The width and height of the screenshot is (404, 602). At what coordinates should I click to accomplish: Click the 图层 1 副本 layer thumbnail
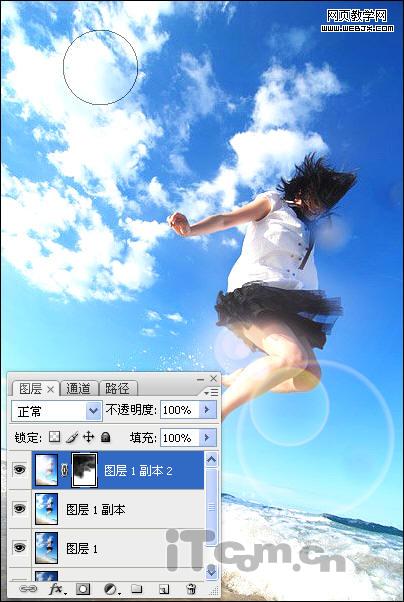pyautogui.click(x=46, y=509)
